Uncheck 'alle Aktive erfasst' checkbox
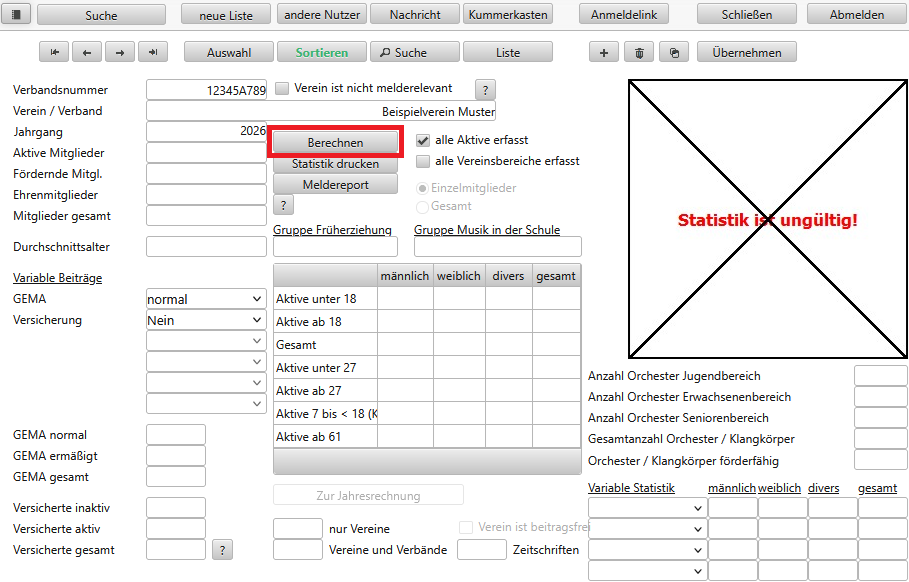This screenshot has height=582, width=909. click(x=423, y=141)
